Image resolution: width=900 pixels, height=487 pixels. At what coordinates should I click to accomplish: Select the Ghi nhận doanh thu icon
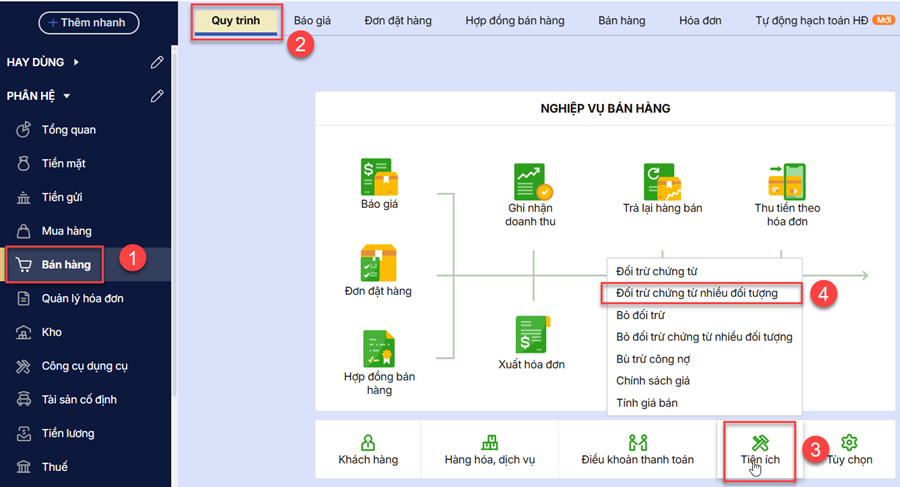[531, 182]
